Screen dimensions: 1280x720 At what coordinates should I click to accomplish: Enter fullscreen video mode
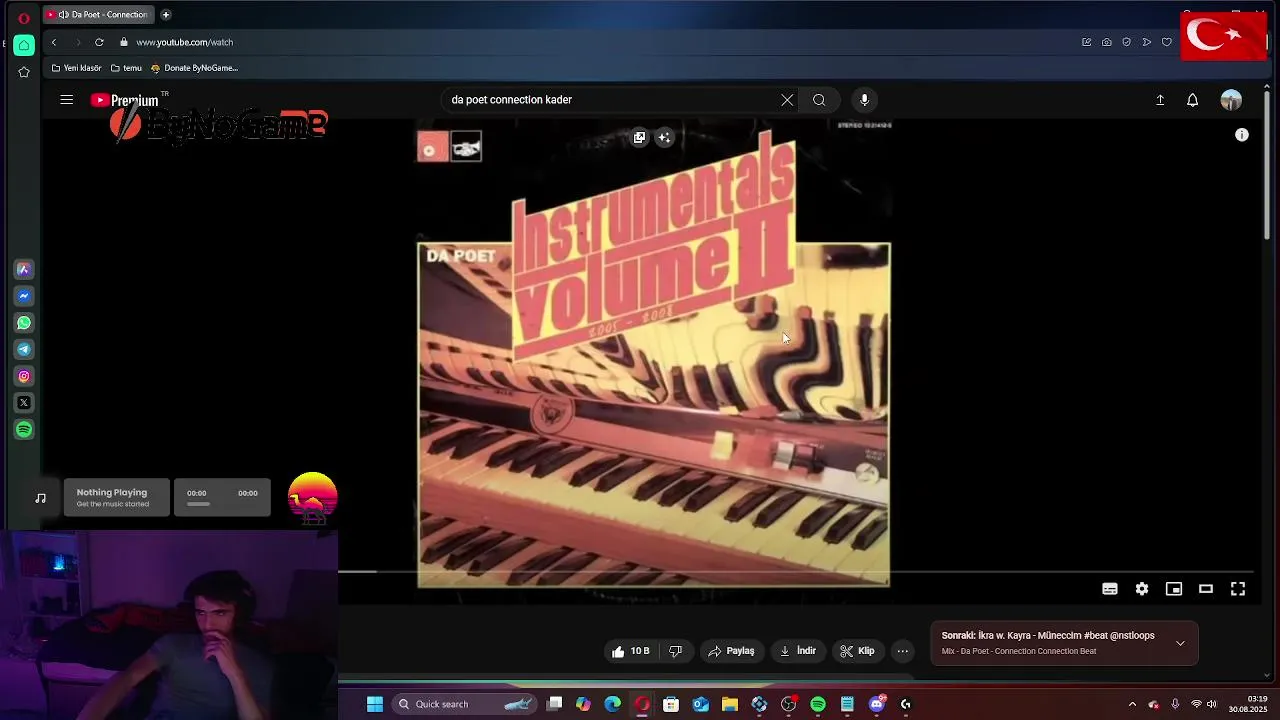coord(1238,589)
